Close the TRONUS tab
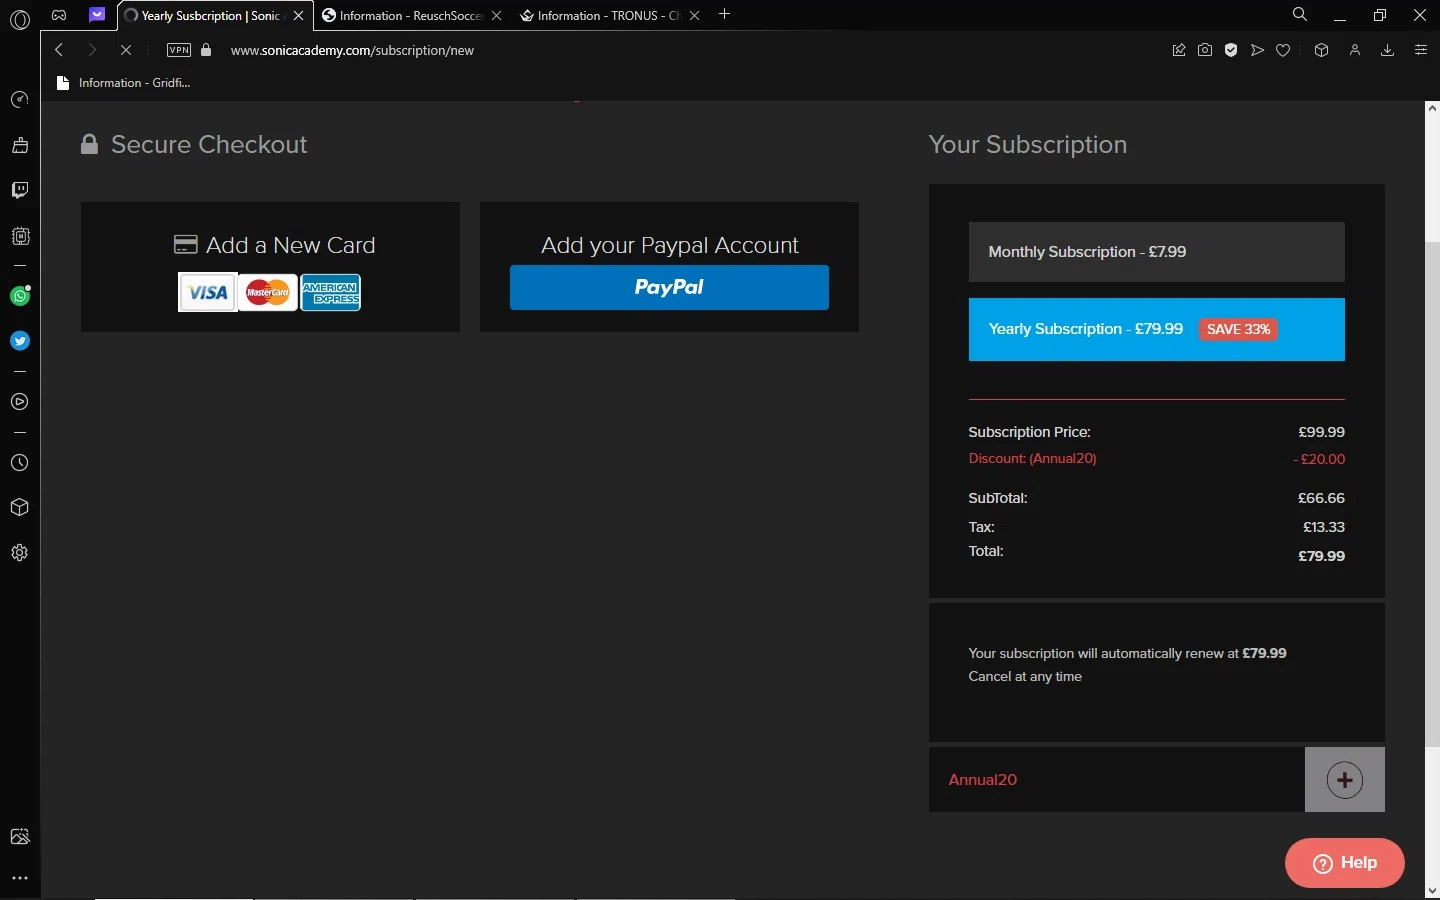 coord(695,16)
